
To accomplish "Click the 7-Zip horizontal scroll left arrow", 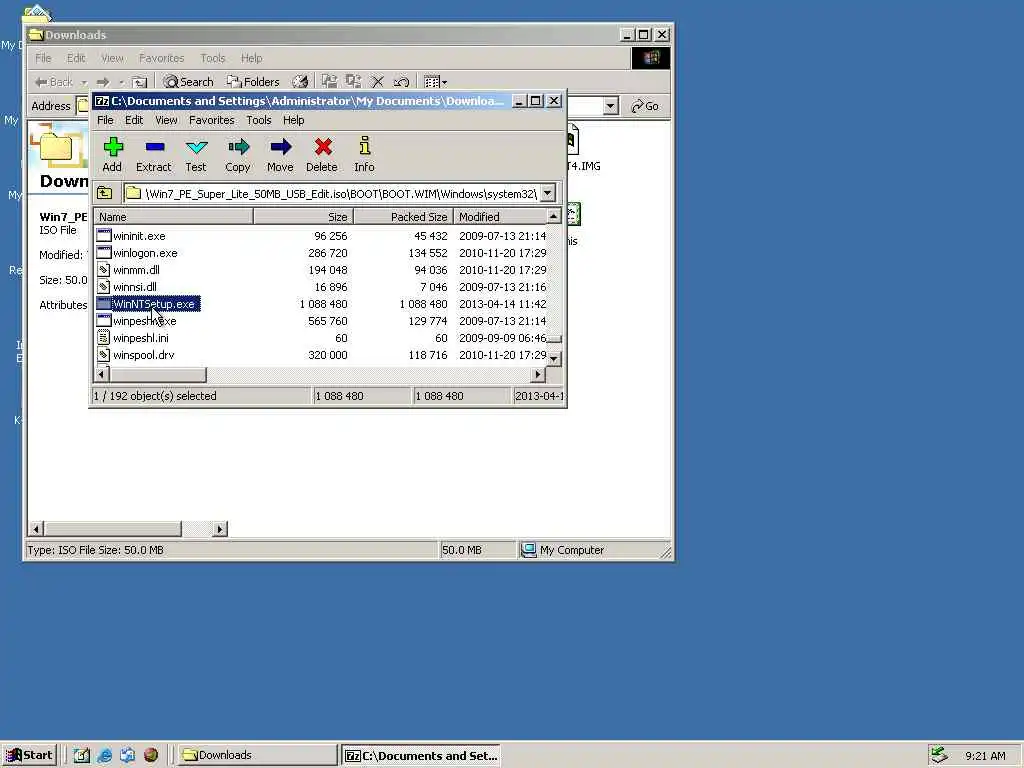I will (x=102, y=374).
